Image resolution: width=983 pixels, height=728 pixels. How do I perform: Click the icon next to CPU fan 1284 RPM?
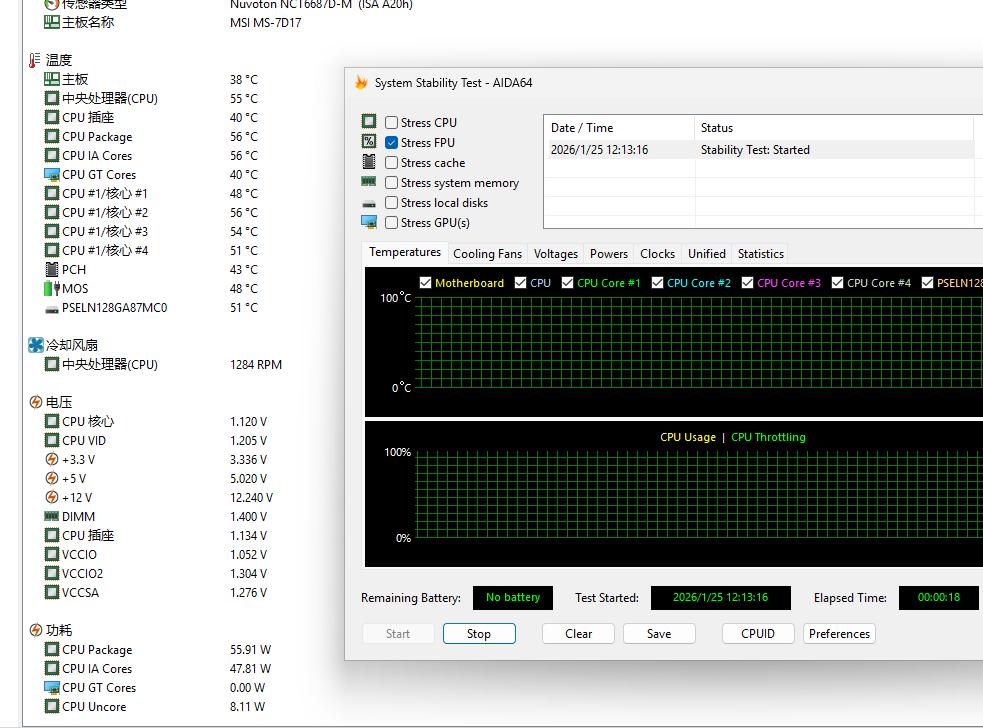tap(52, 364)
